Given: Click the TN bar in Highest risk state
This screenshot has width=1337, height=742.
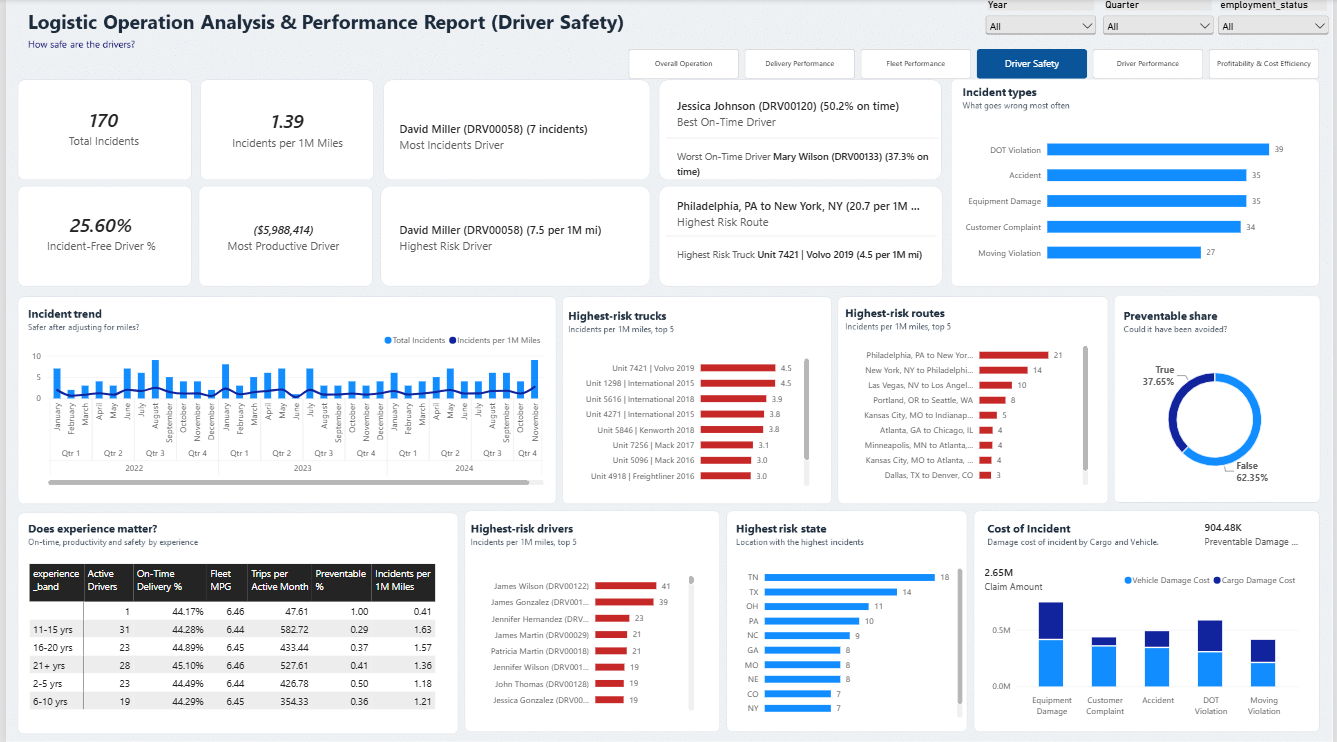Looking at the screenshot, I should coord(850,577).
